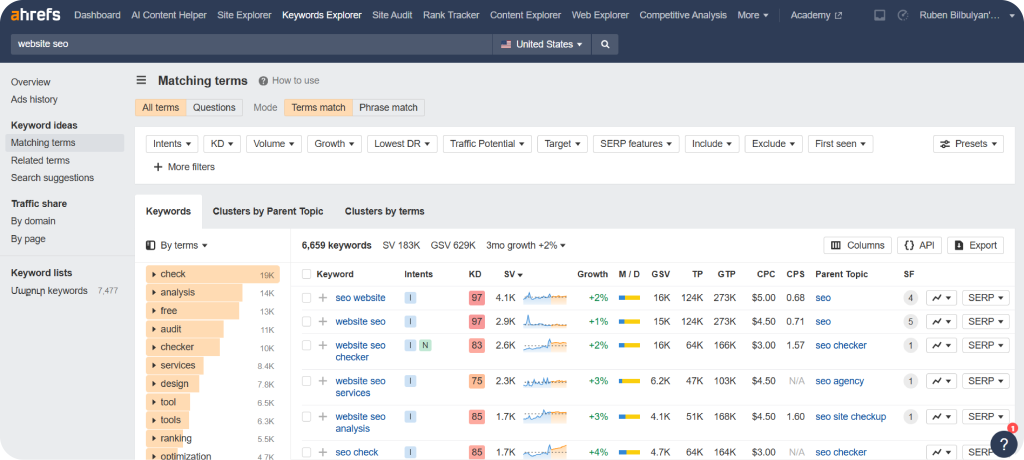Add website seo keyword with plus icon
This screenshot has height=460, width=1024.
[x=323, y=321]
